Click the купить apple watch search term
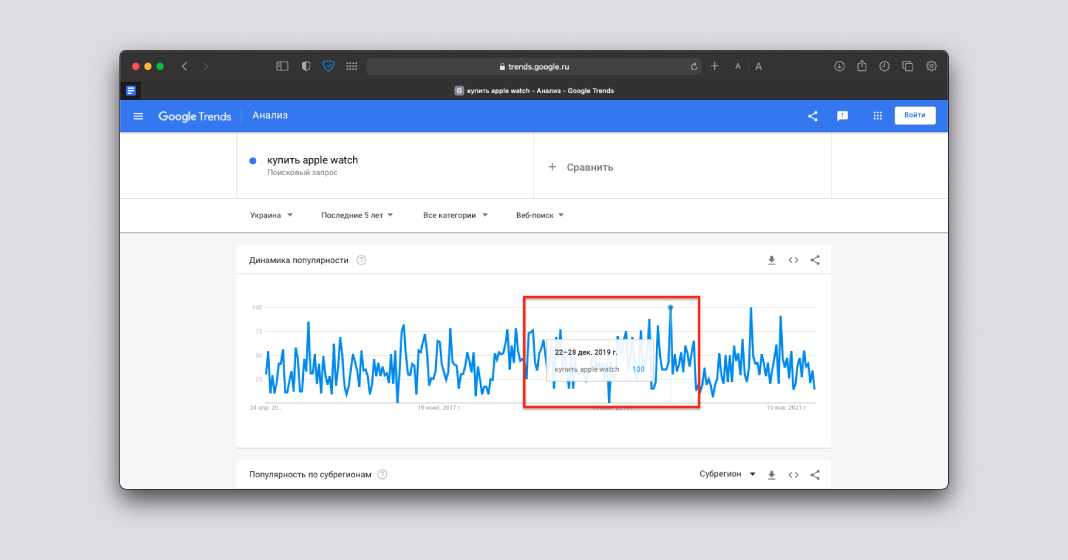The height and width of the screenshot is (560, 1068). pyautogui.click(x=312, y=160)
